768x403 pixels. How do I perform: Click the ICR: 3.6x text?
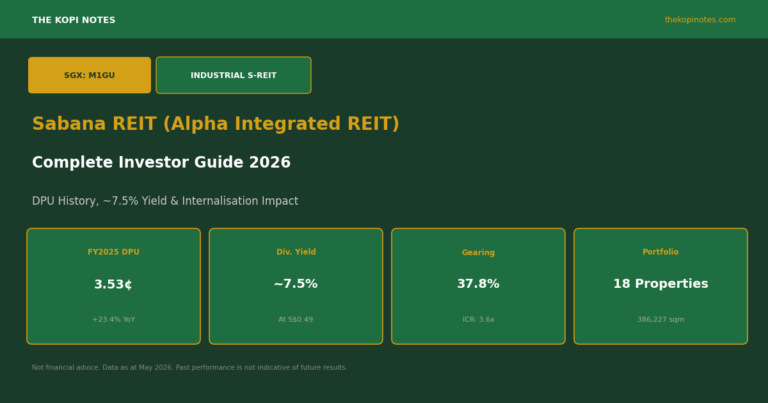pyautogui.click(x=478, y=319)
